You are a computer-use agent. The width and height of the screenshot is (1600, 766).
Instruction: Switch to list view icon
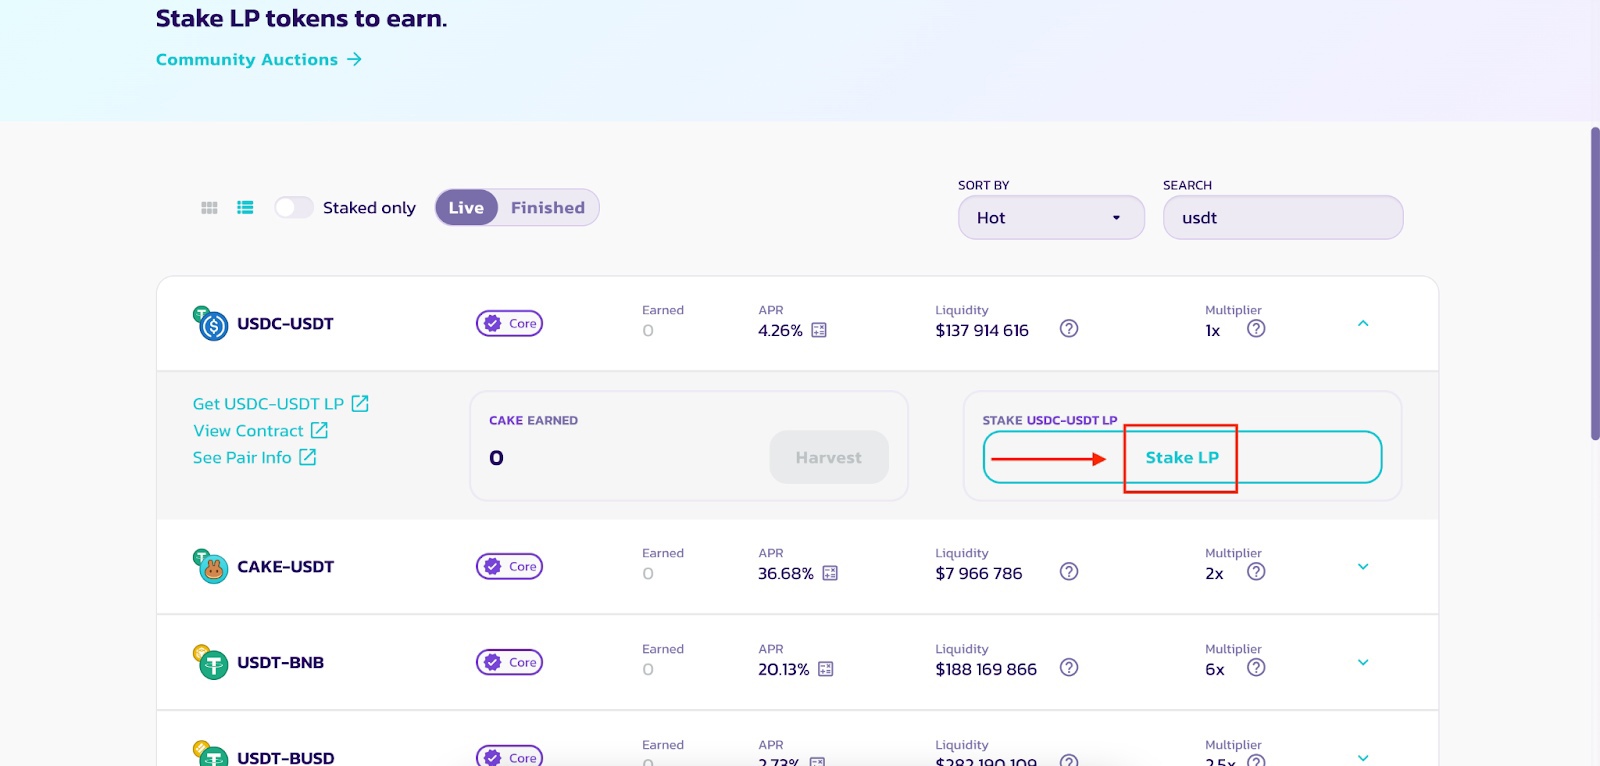point(245,208)
